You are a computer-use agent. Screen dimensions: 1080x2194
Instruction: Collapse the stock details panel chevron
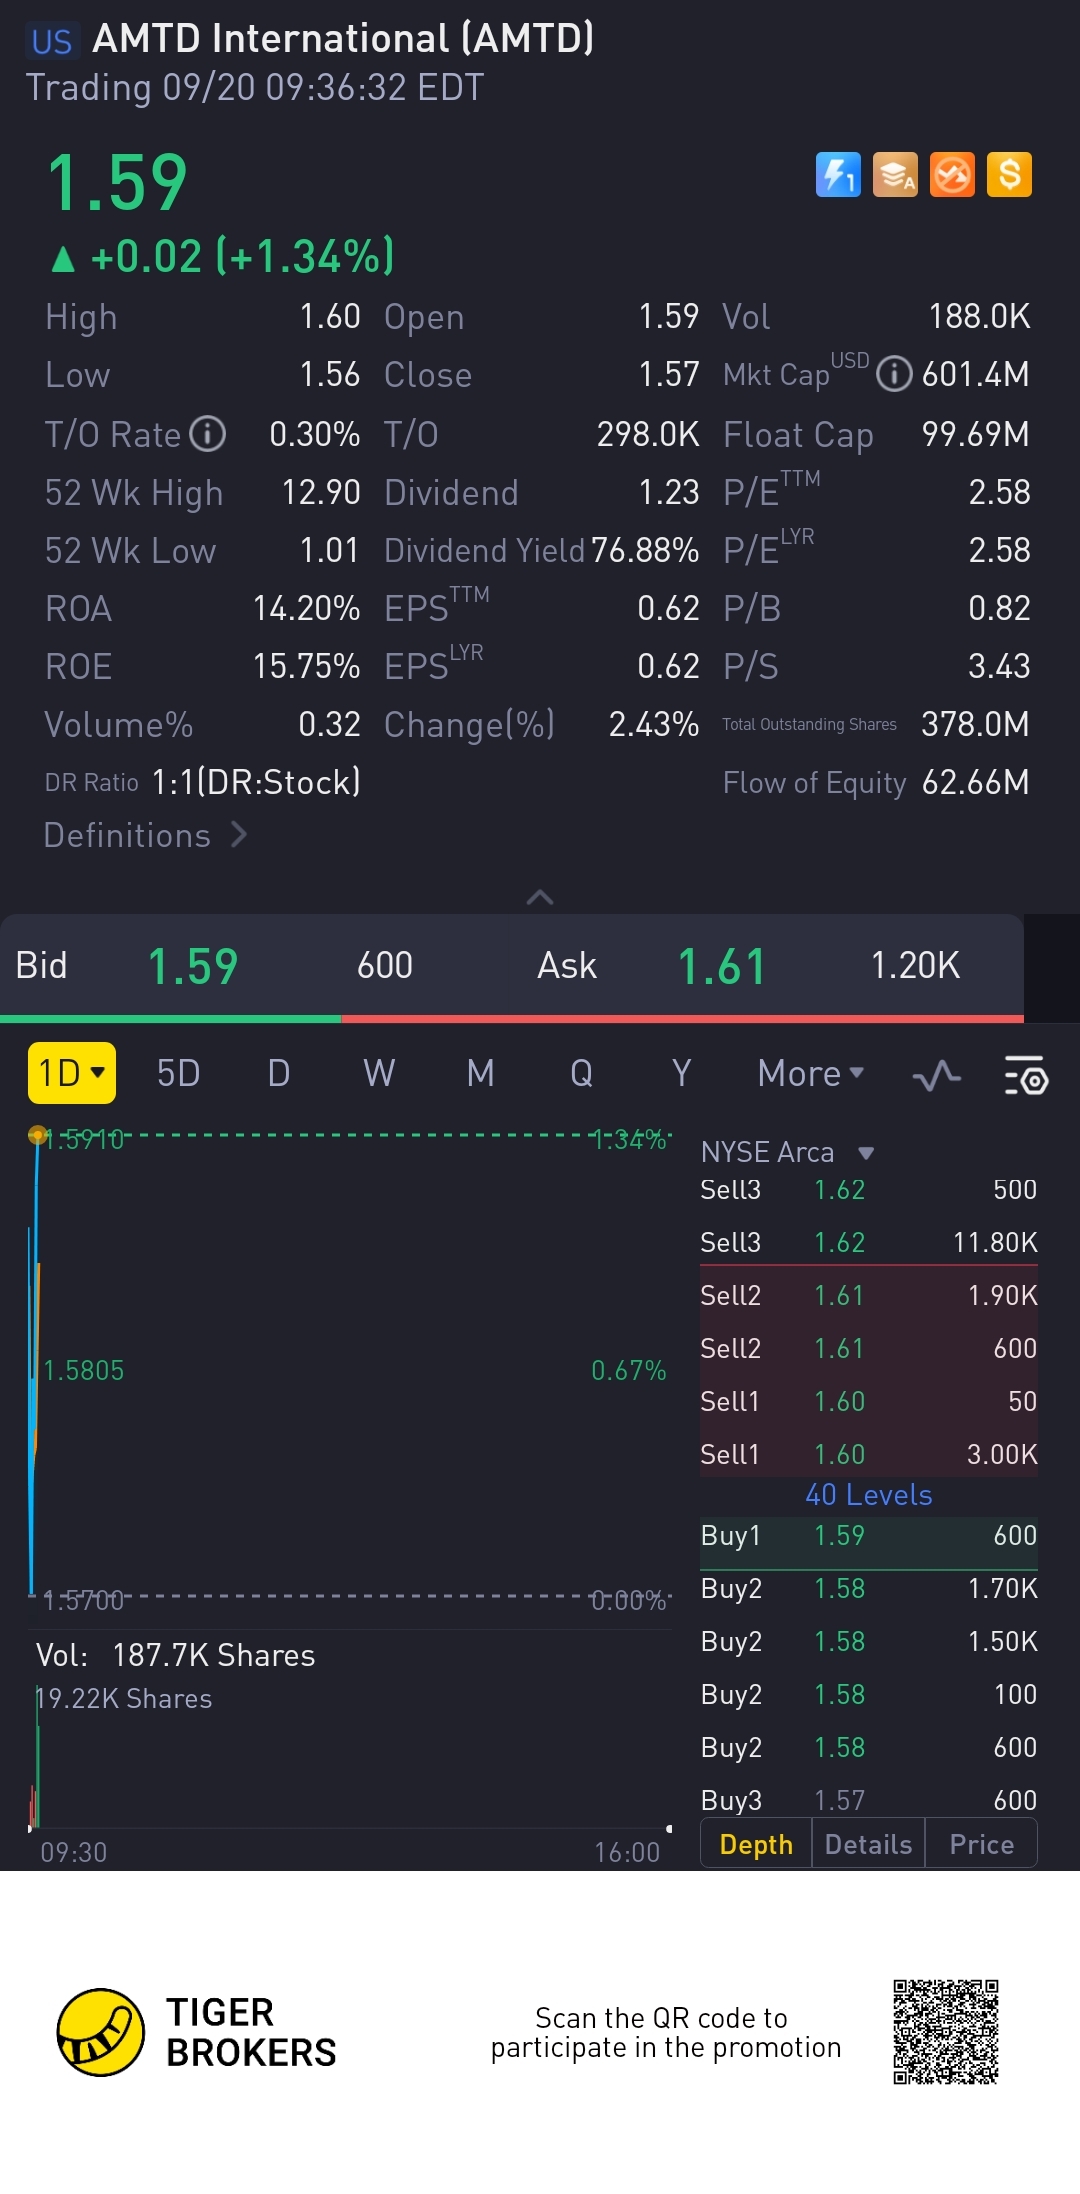[x=540, y=897]
